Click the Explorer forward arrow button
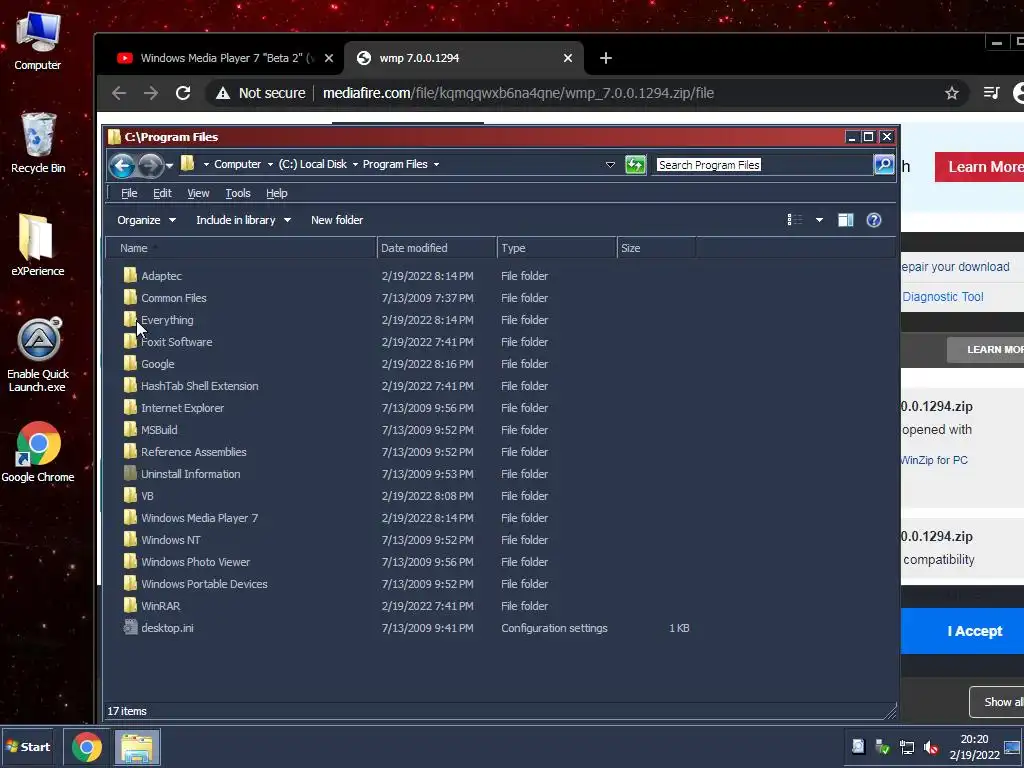 point(150,165)
